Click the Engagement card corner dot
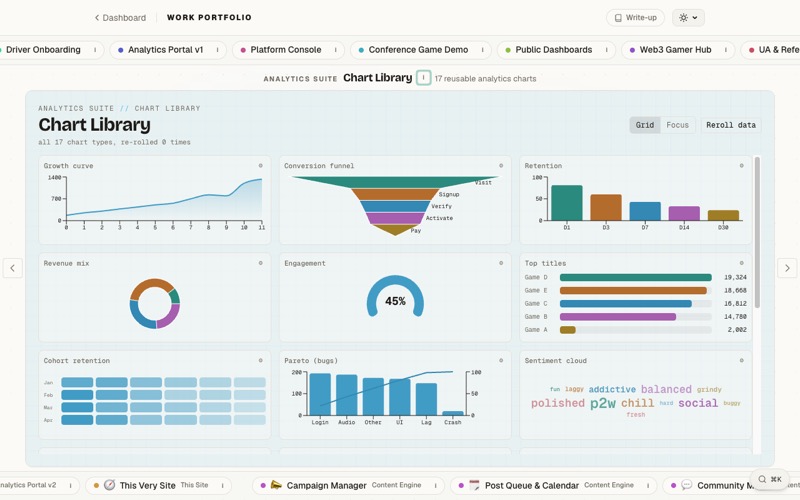The height and width of the screenshot is (500, 800). point(501,263)
